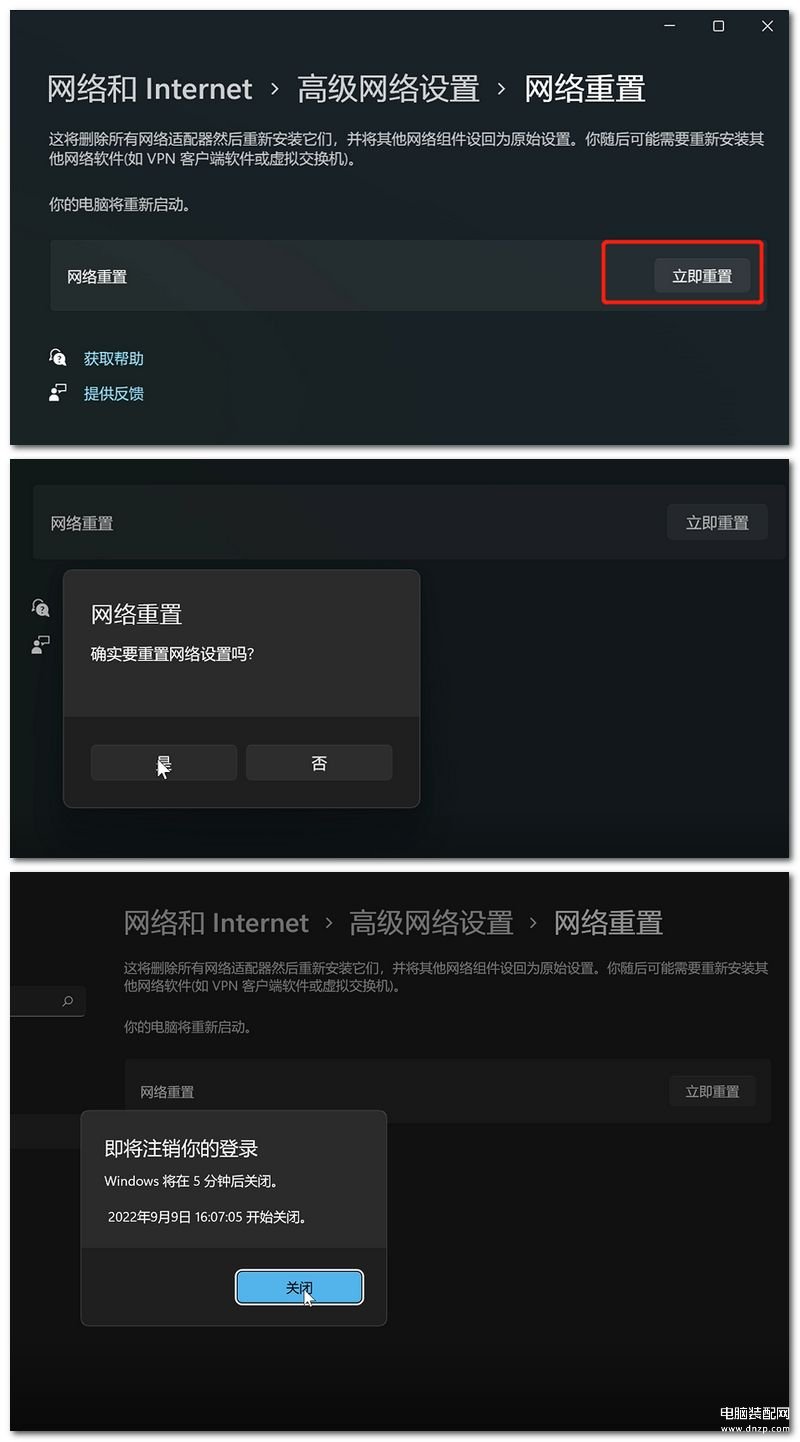
Task: Click the help icon beside 获取帮助
Action: pyautogui.click(x=58, y=358)
